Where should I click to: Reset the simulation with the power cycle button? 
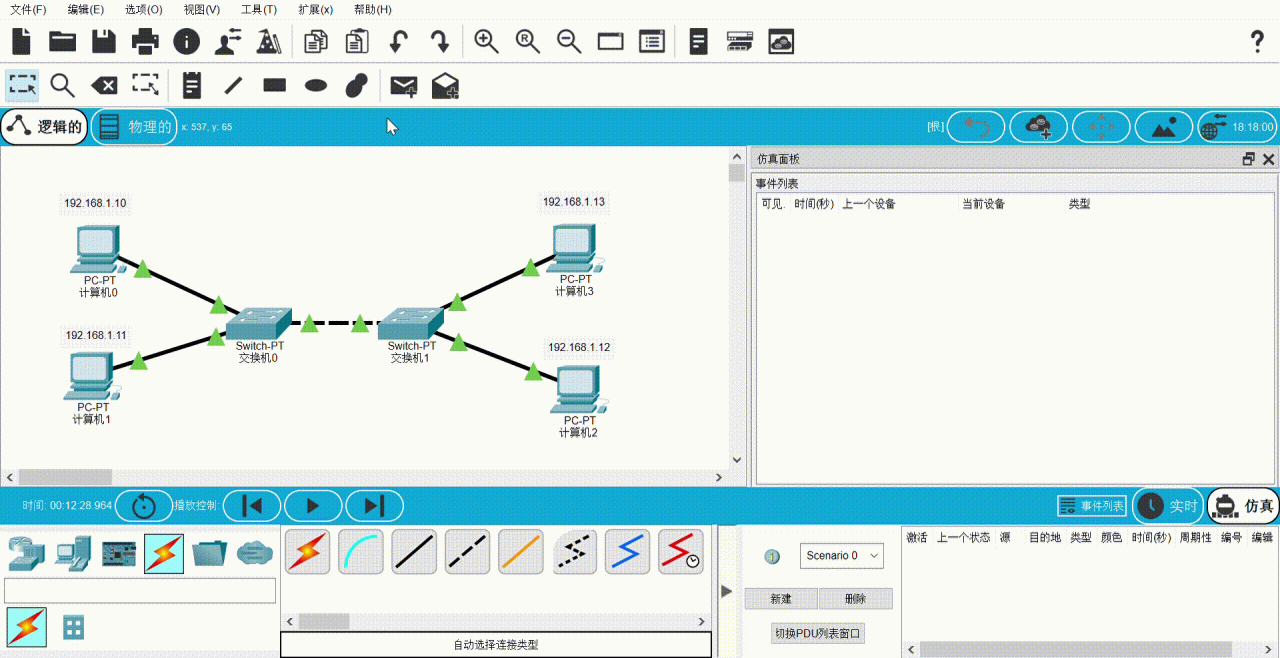pos(144,506)
